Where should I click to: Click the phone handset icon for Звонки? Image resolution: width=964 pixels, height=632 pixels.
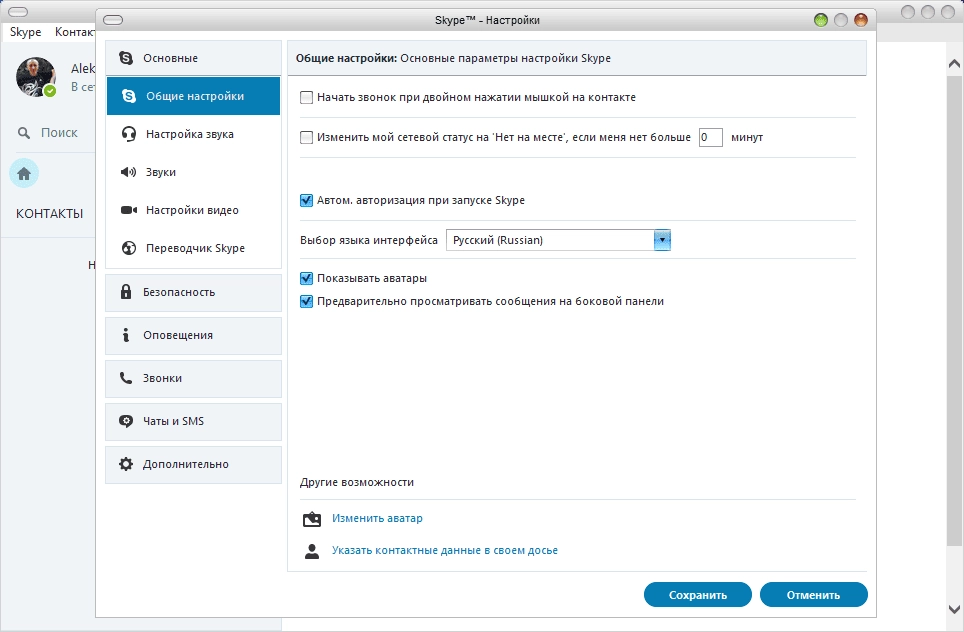click(126, 377)
